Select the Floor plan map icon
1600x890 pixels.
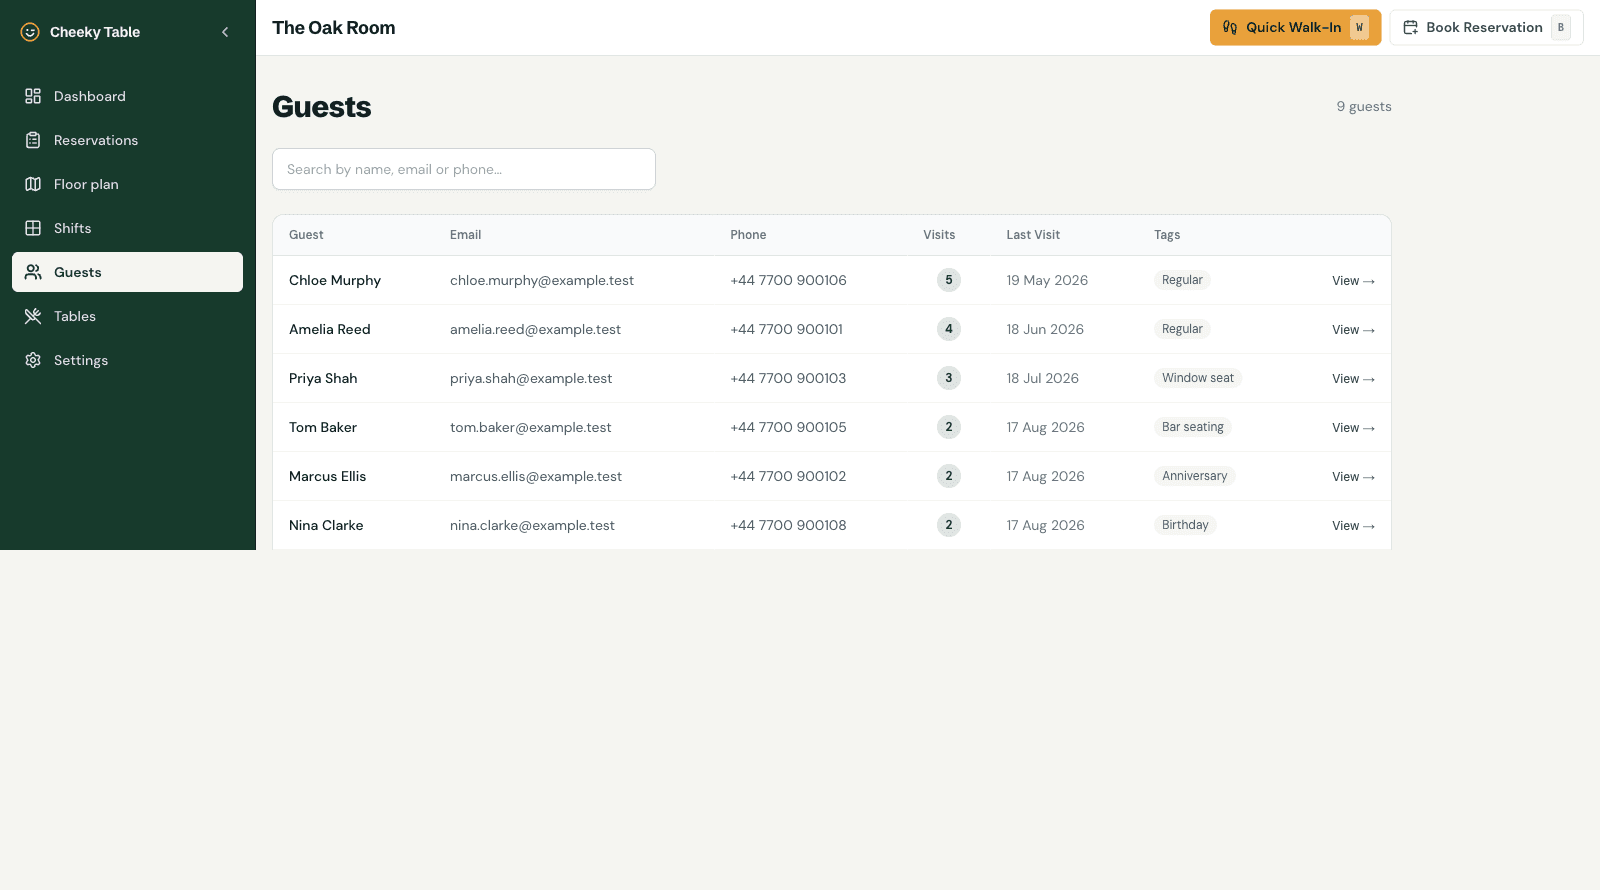coord(33,184)
